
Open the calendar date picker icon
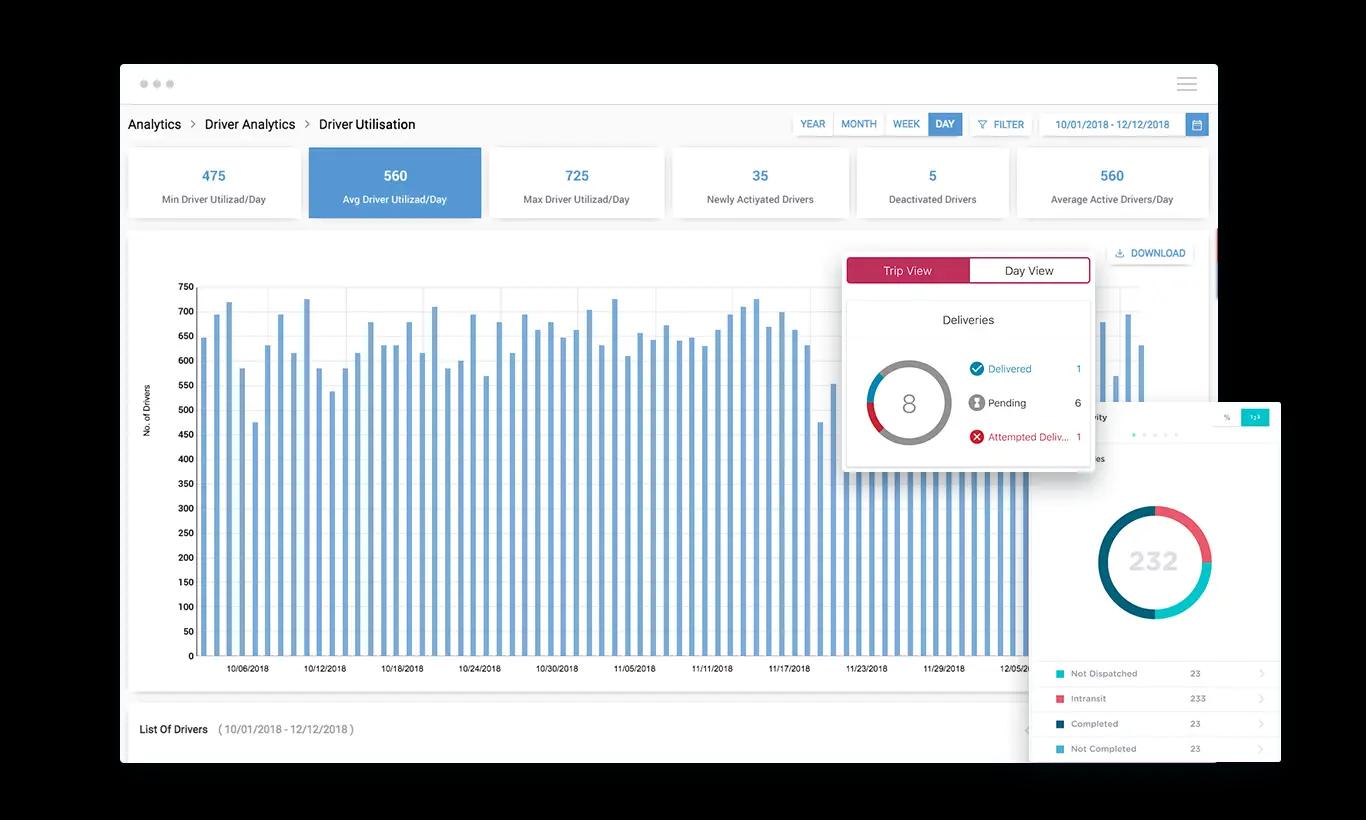point(1197,125)
